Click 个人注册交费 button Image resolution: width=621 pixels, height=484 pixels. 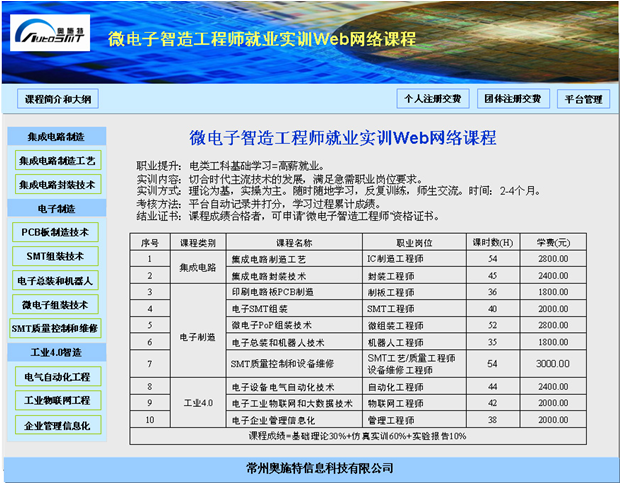431,99
